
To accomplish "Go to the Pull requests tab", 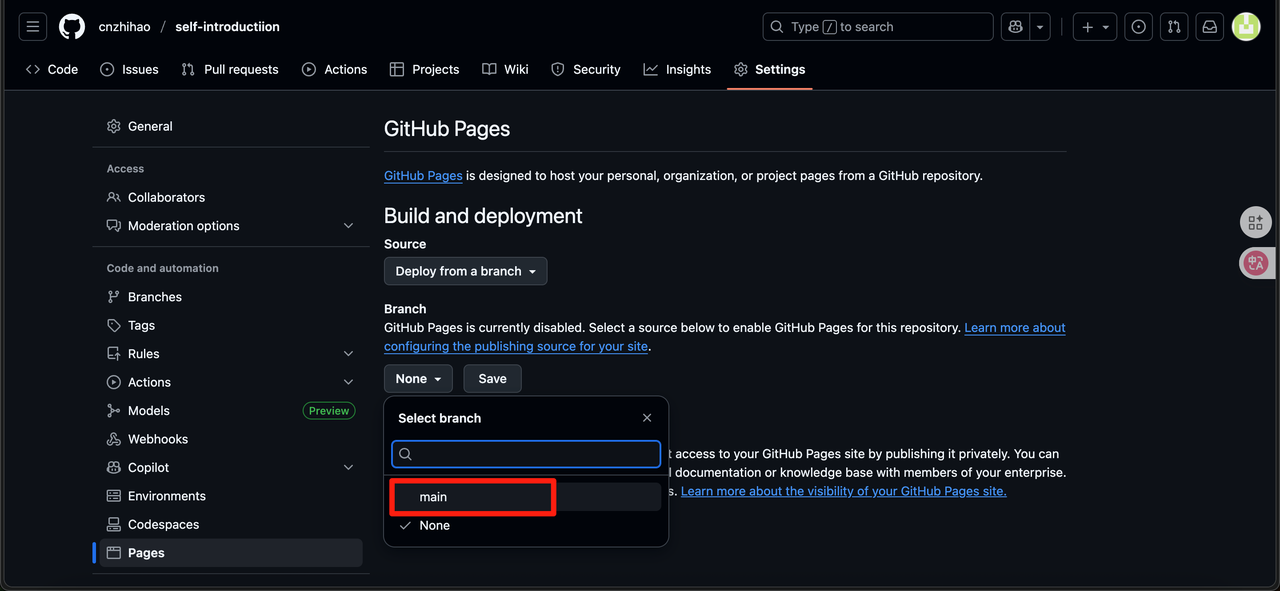I will pyautogui.click(x=230, y=69).
